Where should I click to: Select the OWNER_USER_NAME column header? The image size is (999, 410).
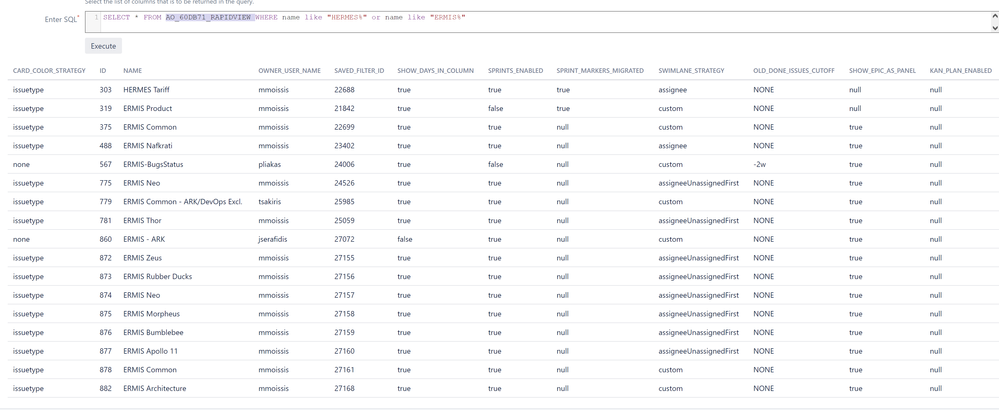[289, 71]
